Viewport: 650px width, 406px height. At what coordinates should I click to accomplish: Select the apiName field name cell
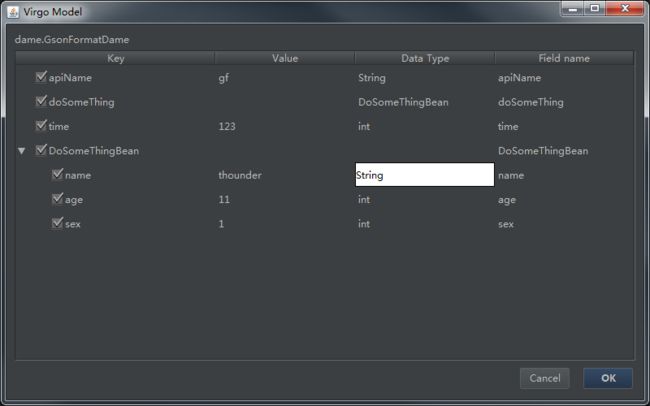[x=564, y=78]
